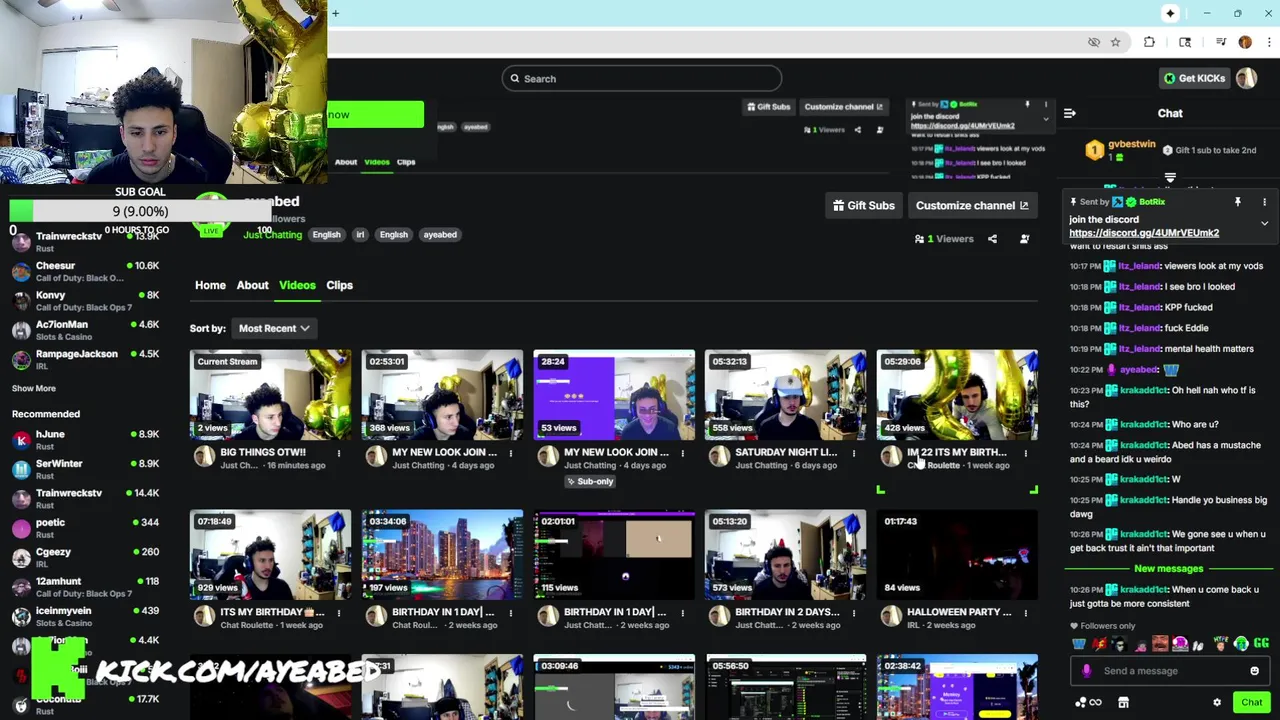Image resolution: width=1280 pixels, height=720 pixels.
Task: Click the Gemini sparkle icon in title bar
Action: (1170, 13)
